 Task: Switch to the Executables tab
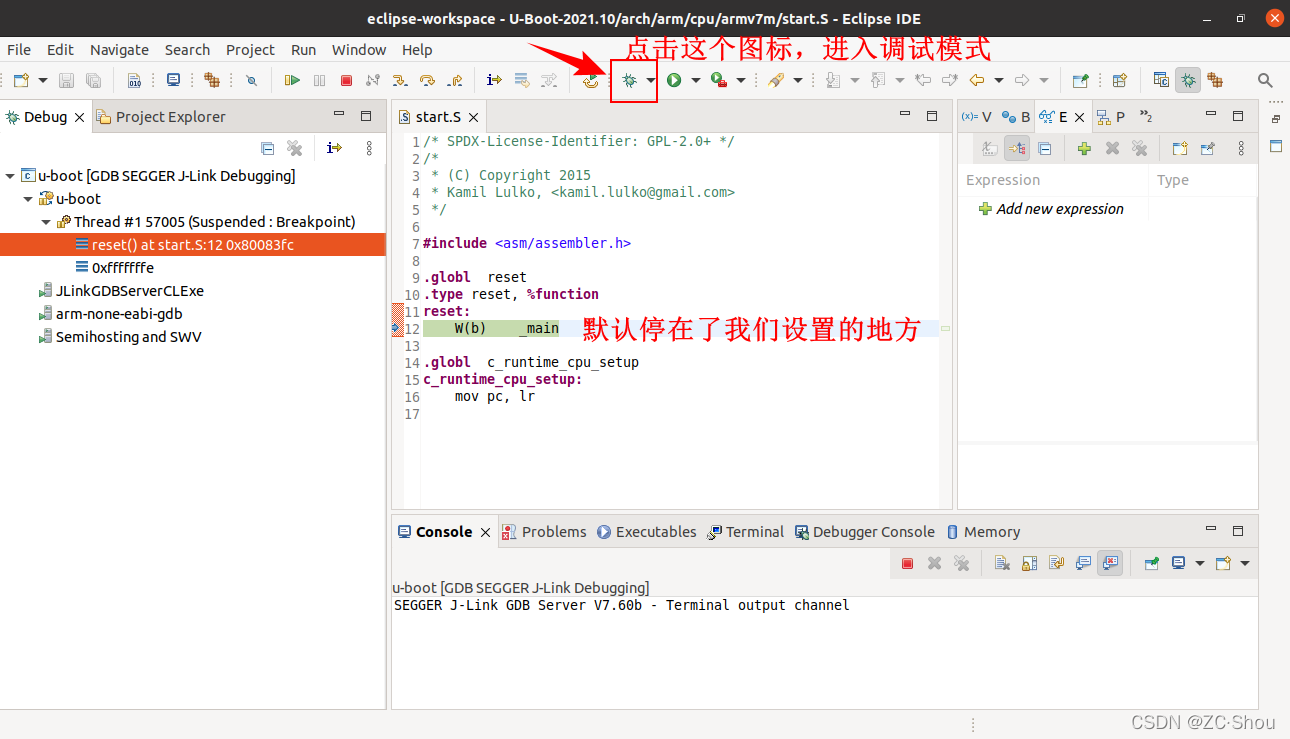(646, 532)
